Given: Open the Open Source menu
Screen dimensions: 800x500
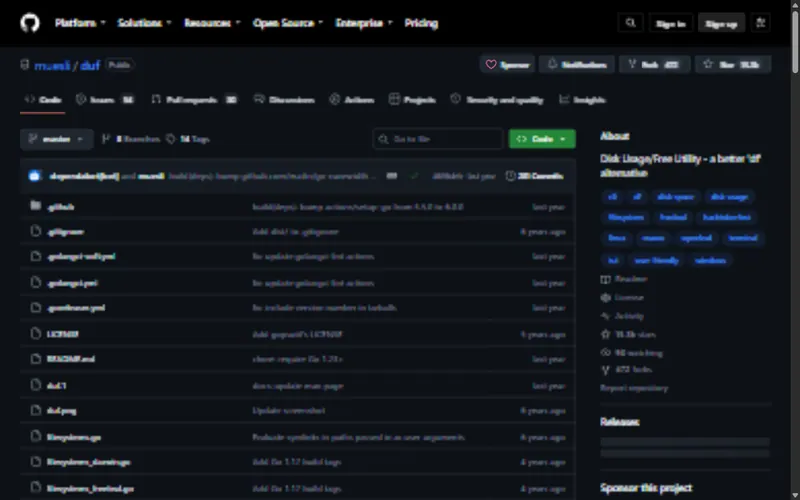Looking at the screenshot, I should [288, 23].
